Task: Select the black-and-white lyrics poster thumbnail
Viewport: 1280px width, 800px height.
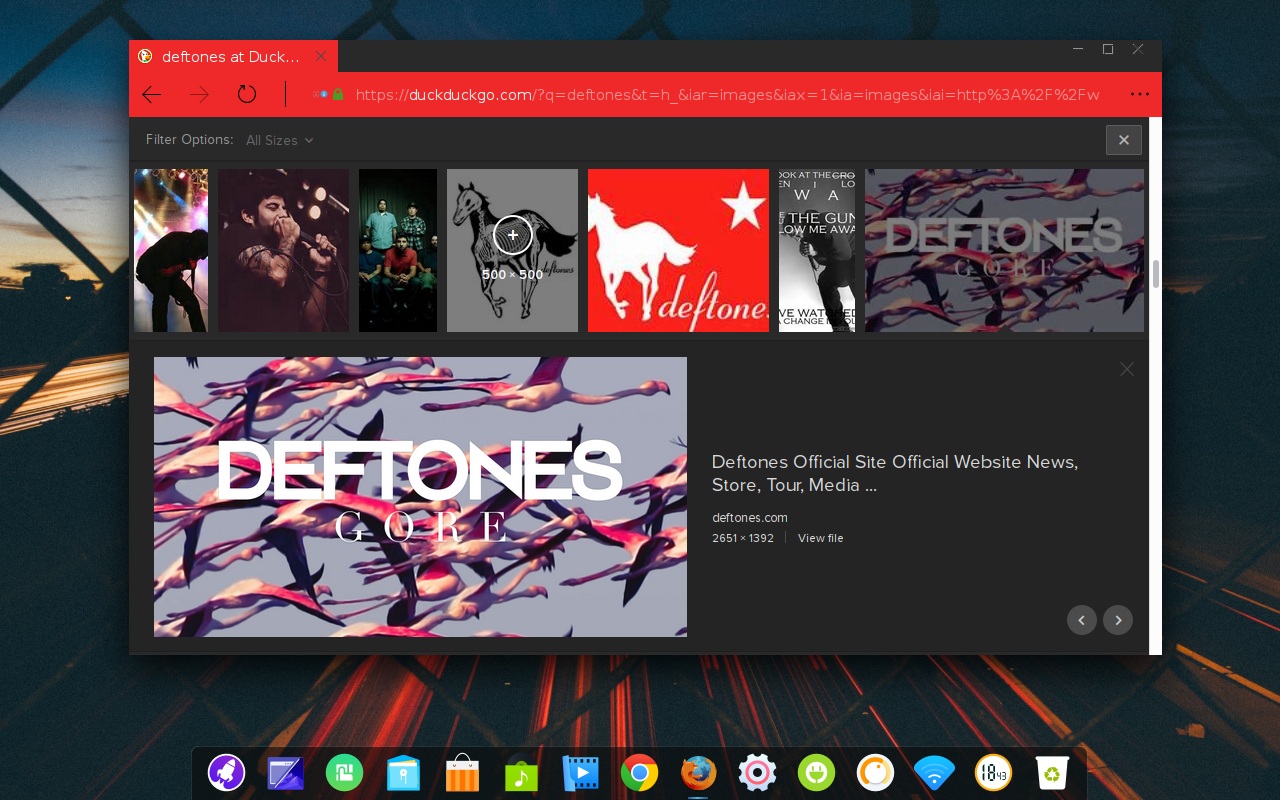Action: tap(817, 250)
